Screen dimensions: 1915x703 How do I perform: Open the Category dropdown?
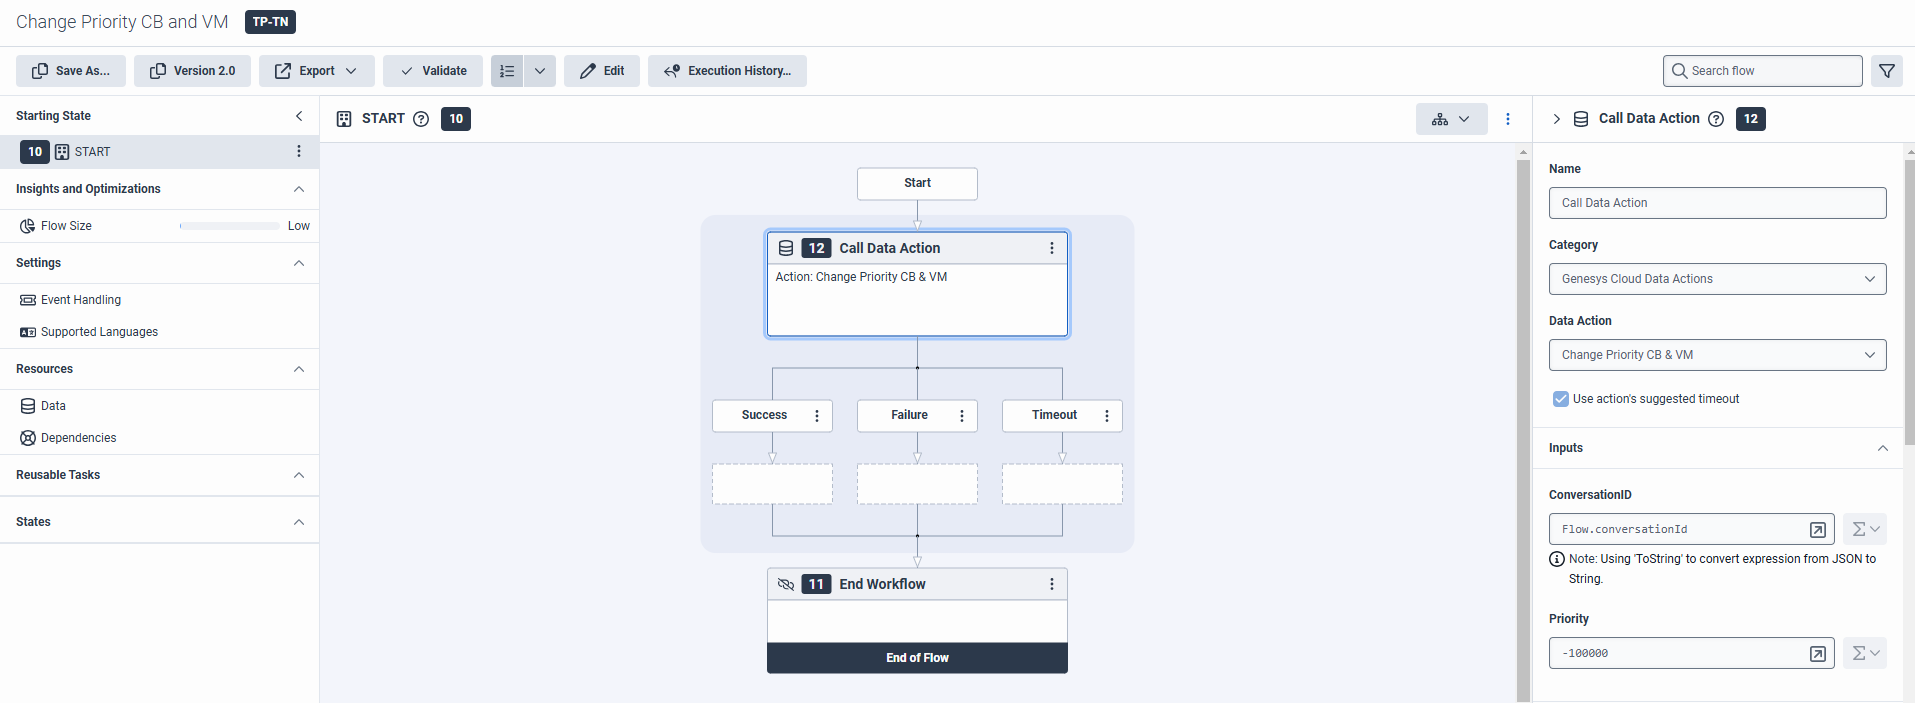(x=1716, y=279)
